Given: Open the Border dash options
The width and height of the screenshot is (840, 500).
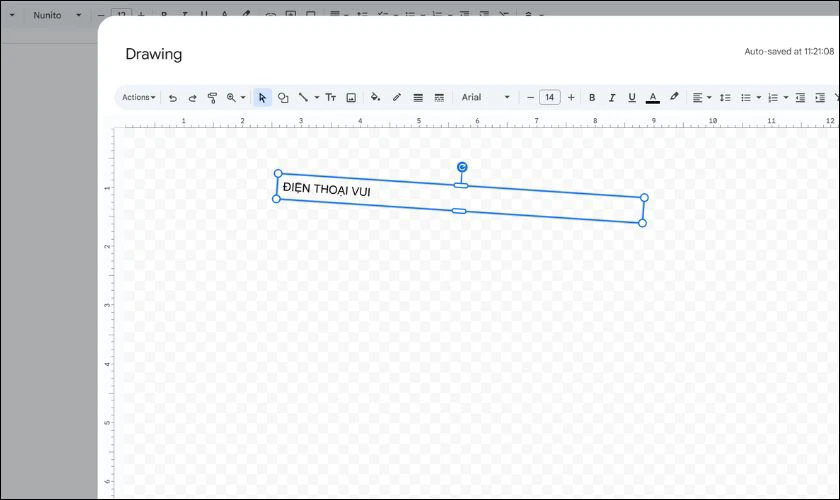Looking at the screenshot, I should 439,98.
